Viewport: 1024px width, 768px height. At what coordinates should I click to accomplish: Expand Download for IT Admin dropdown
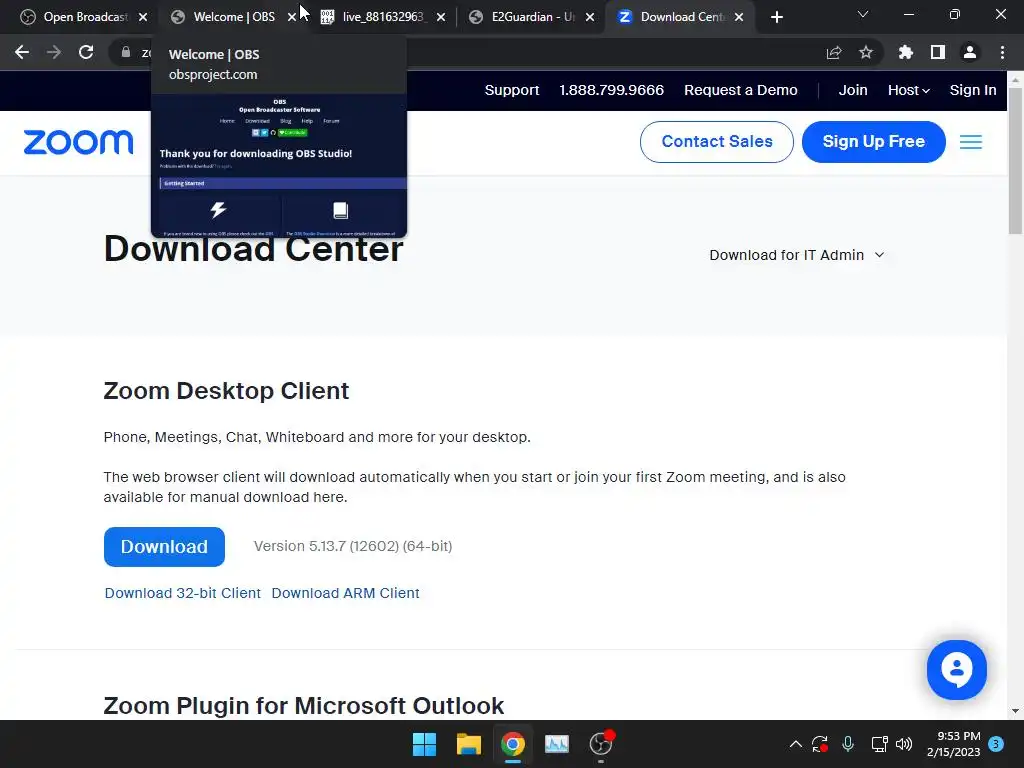click(797, 255)
